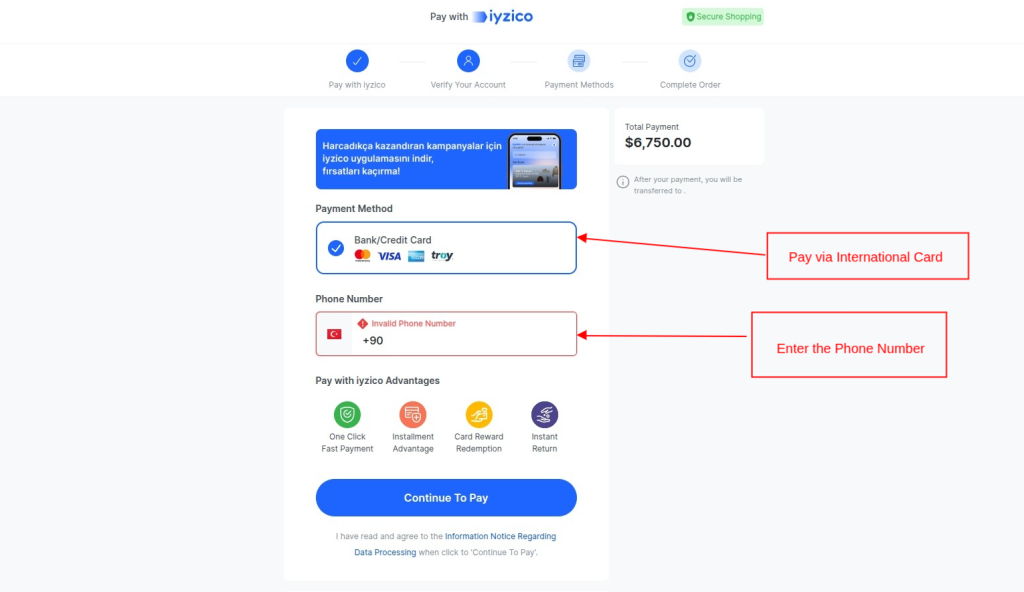Click the VISA logo
1024x592 pixels.
[389, 256]
